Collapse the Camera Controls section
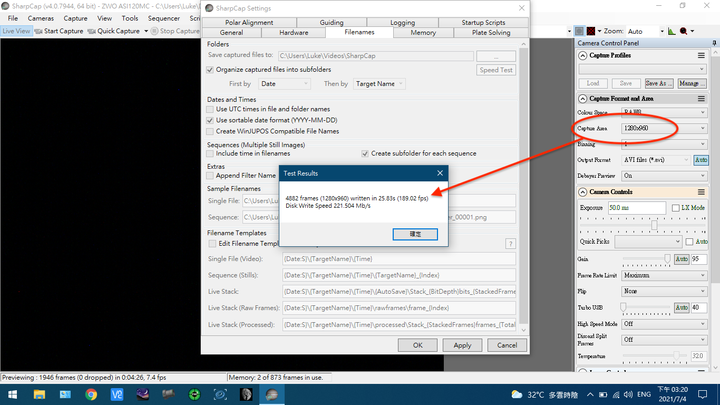 coord(582,191)
